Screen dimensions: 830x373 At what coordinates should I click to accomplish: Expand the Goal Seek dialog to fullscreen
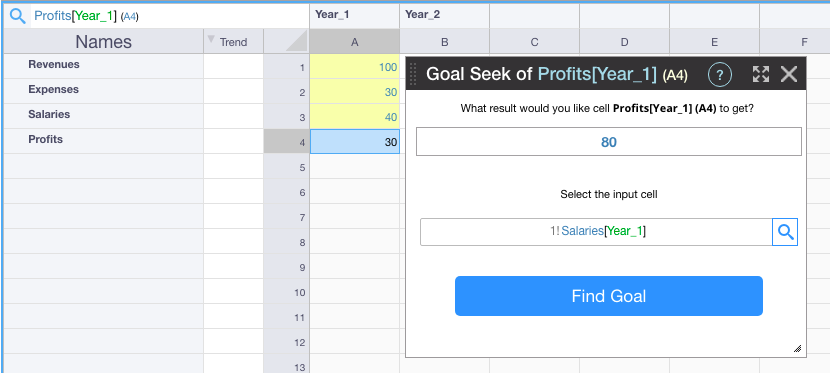761,75
